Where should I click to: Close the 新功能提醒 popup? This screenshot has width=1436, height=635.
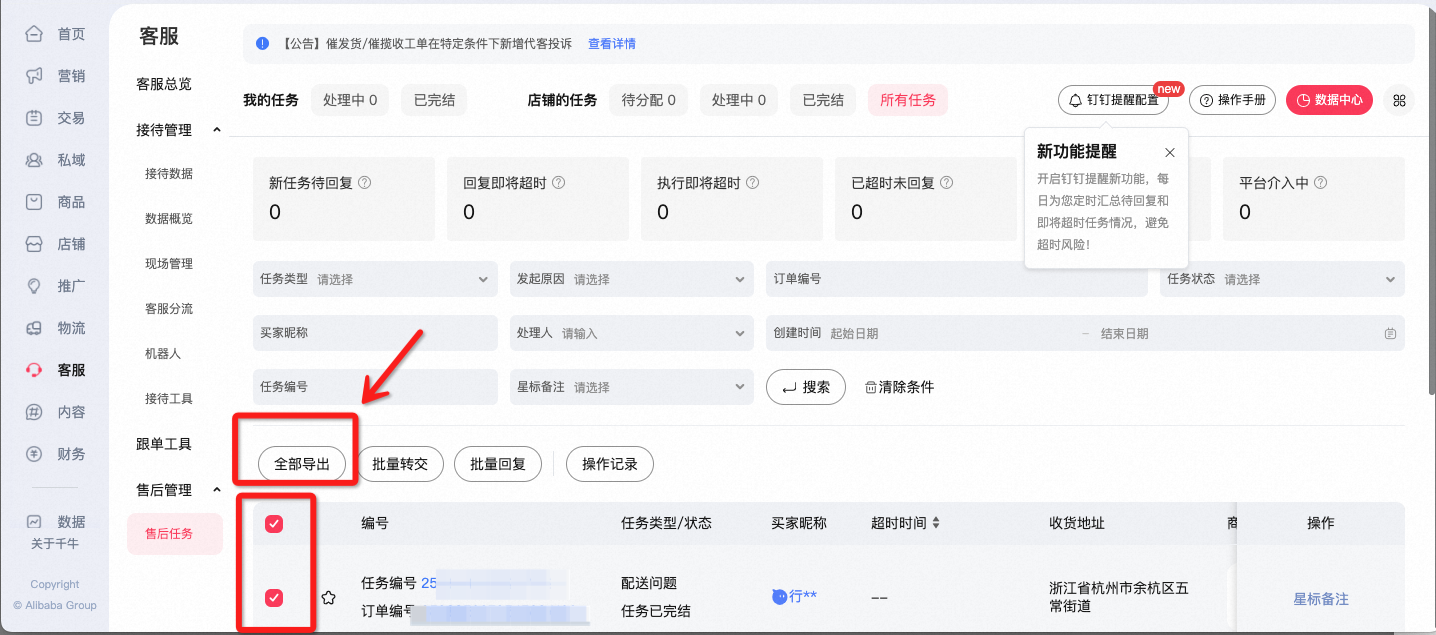point(1170,153)
